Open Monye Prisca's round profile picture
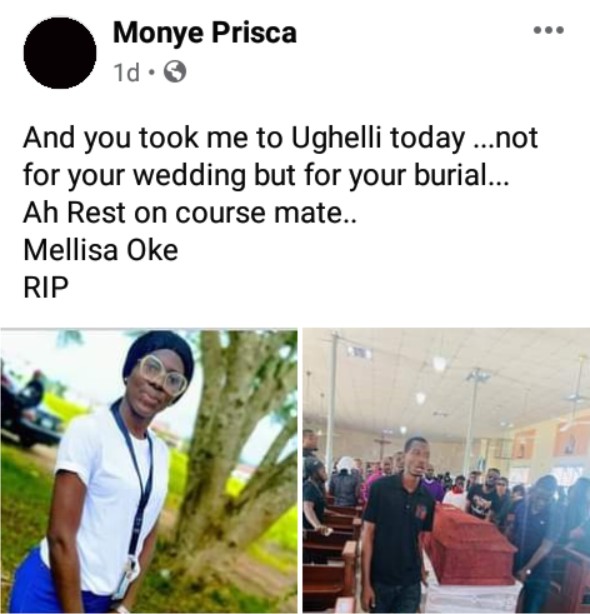The width and height of the screenshot is (590, 614). [x=60, y=52]
